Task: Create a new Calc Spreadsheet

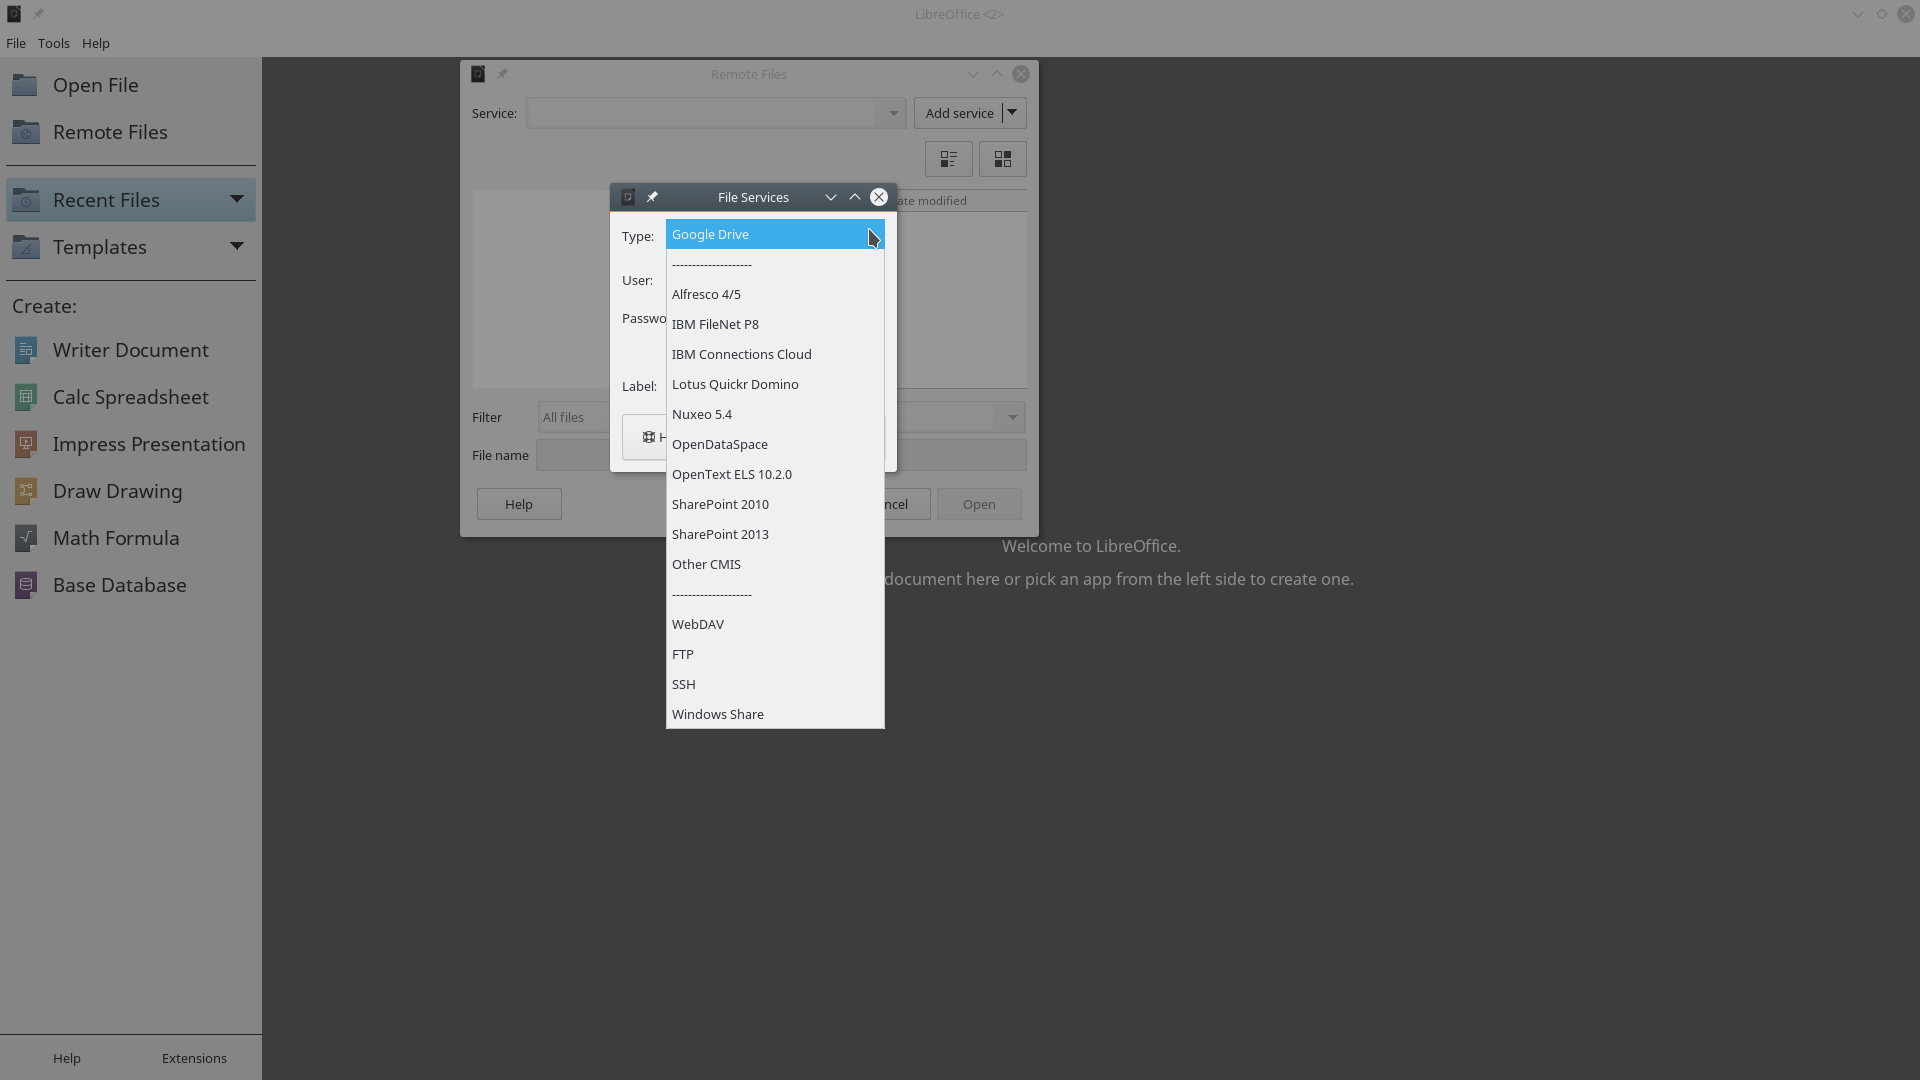Action: pos(131,397)
